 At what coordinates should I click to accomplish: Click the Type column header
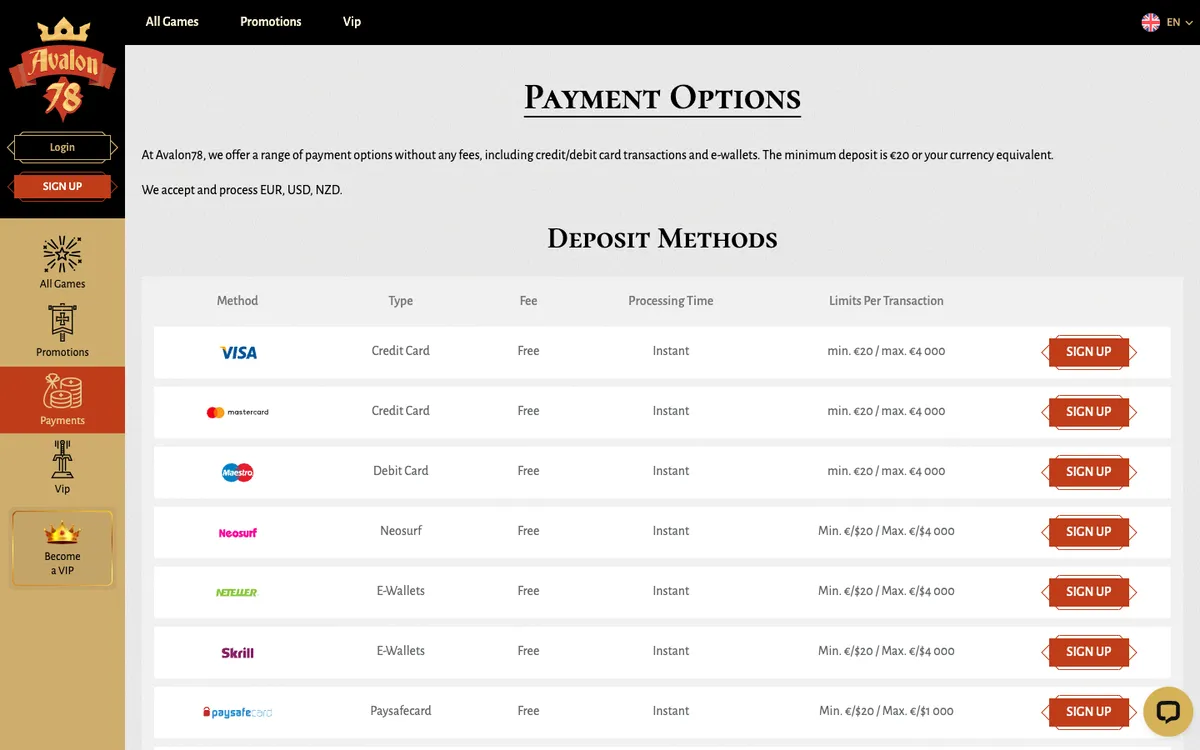(x=401, y=300)
